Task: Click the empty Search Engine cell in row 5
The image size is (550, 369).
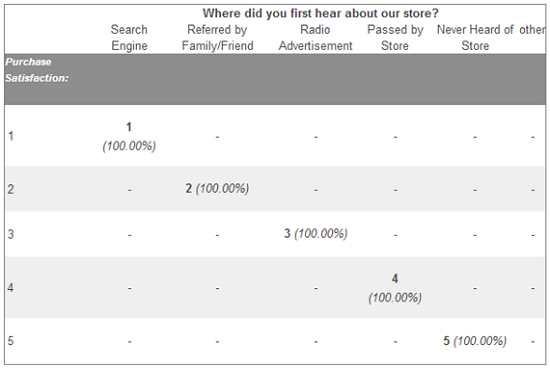Action: [x=129, y=342]
